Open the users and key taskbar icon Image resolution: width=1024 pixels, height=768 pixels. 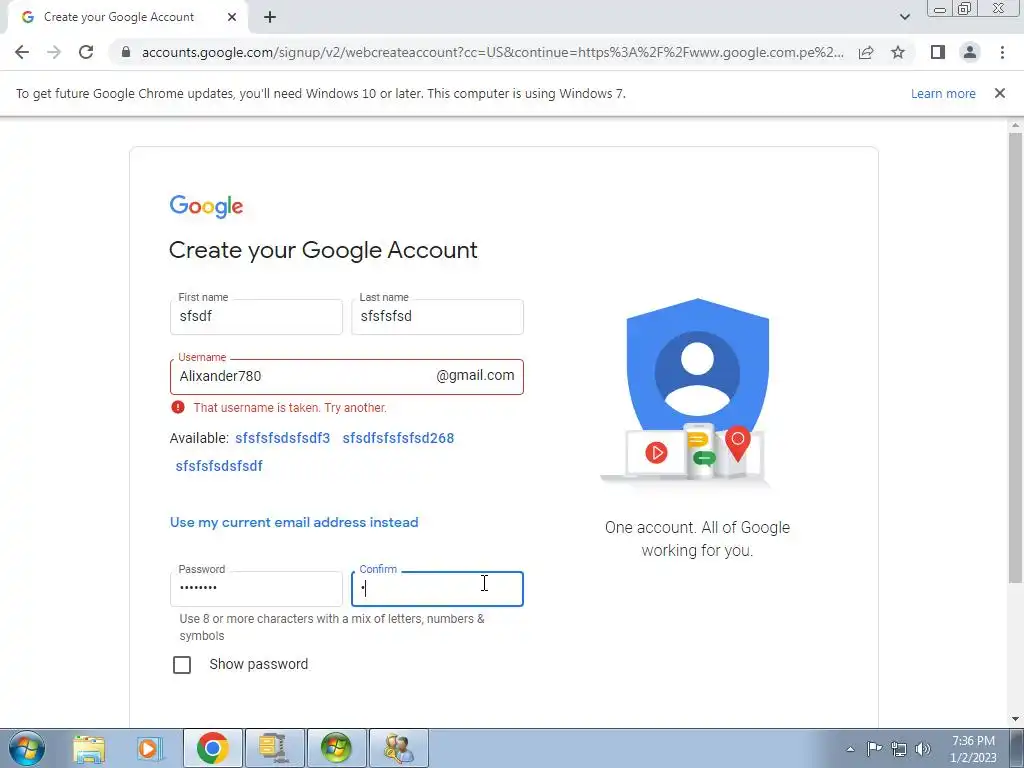398,748
